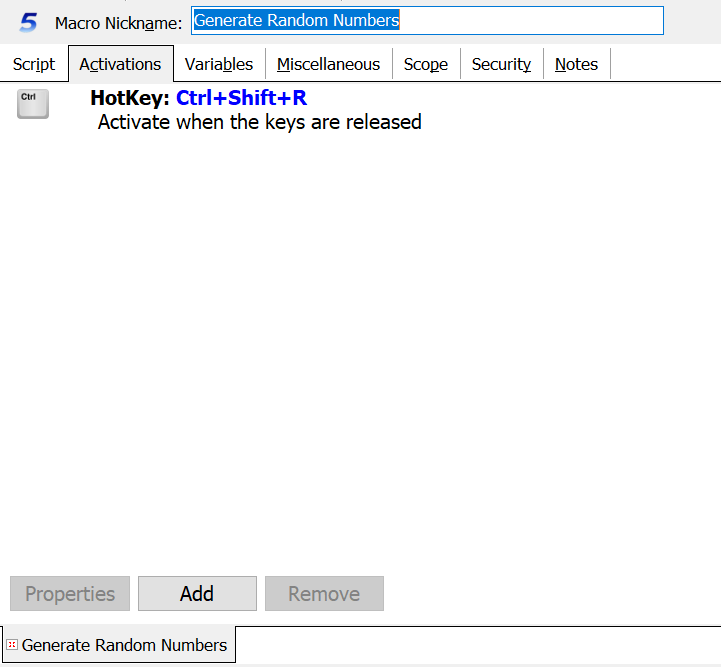721x667 pixels.
Task: Go to the Variables tab
Action: click(219, 64)
